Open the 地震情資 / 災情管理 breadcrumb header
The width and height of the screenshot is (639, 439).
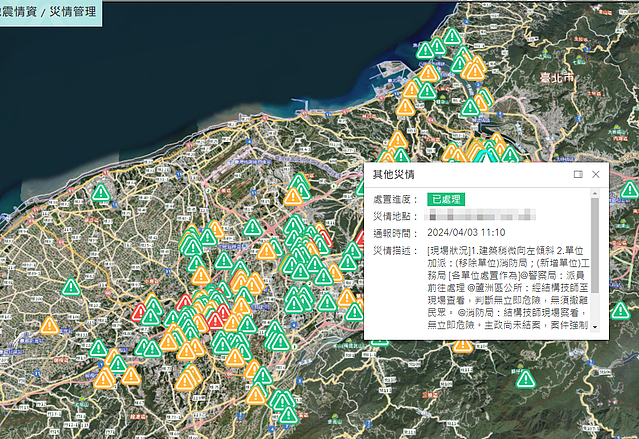click(x=49, y=11)
